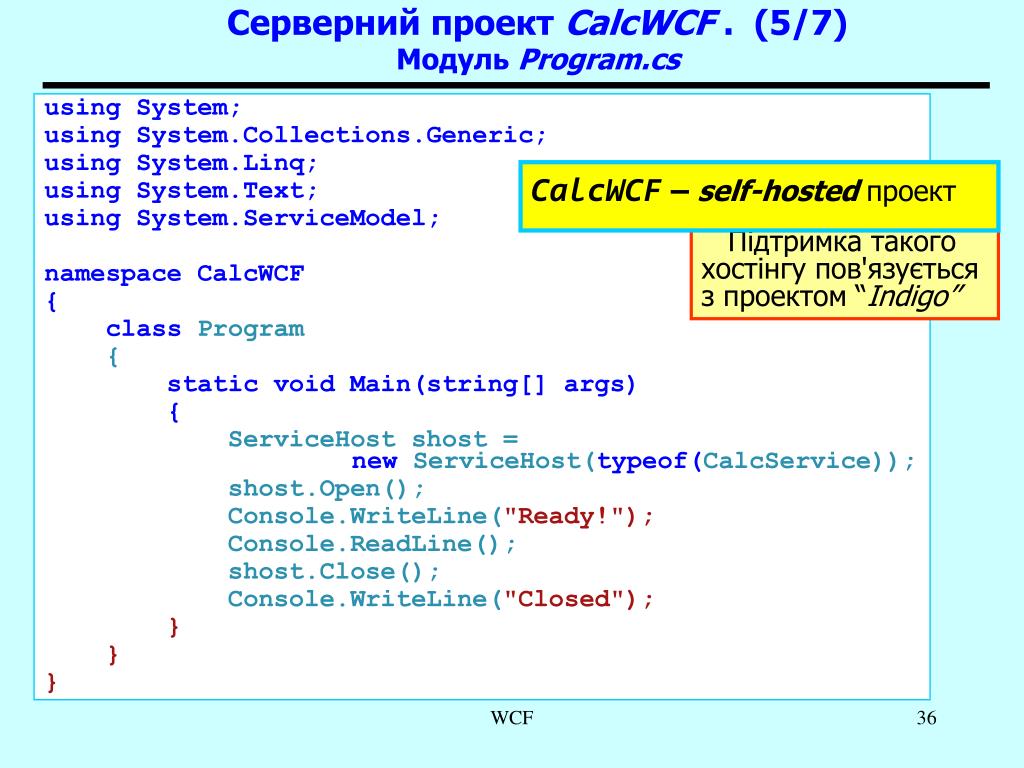Click the slide number "36"

pyautogui.click(x=927, y=718)
